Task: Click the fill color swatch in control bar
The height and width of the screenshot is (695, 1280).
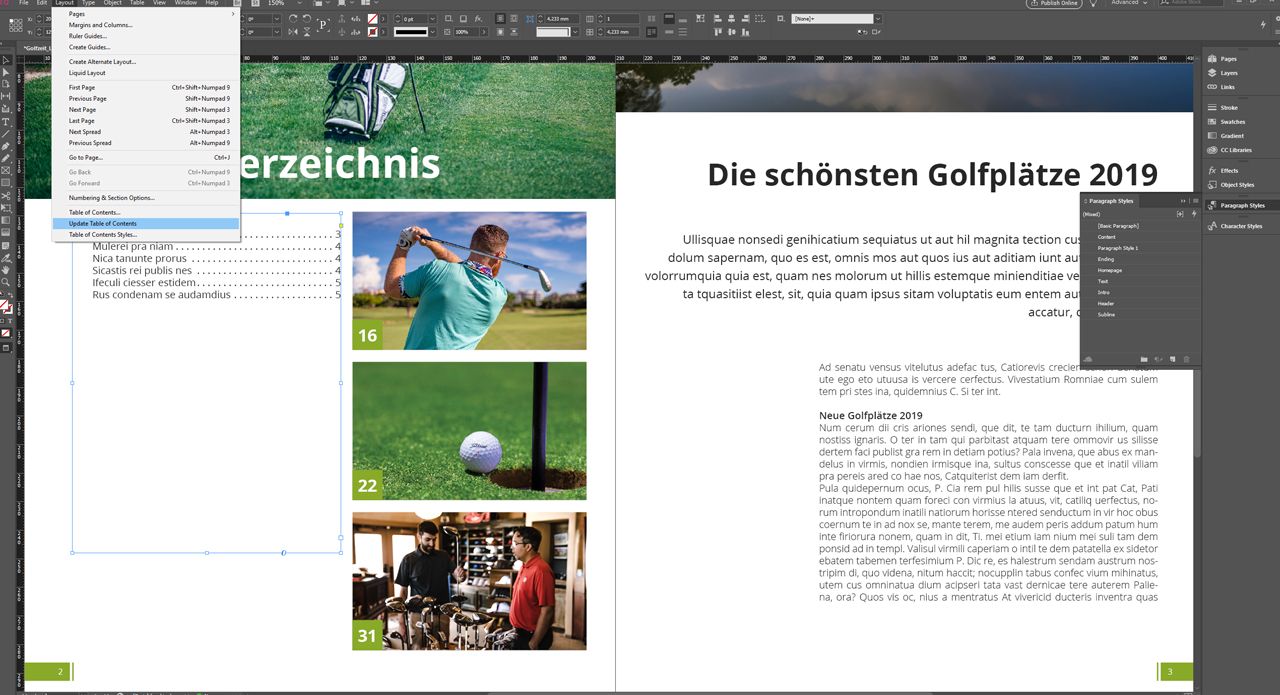Action: (374, 18)
